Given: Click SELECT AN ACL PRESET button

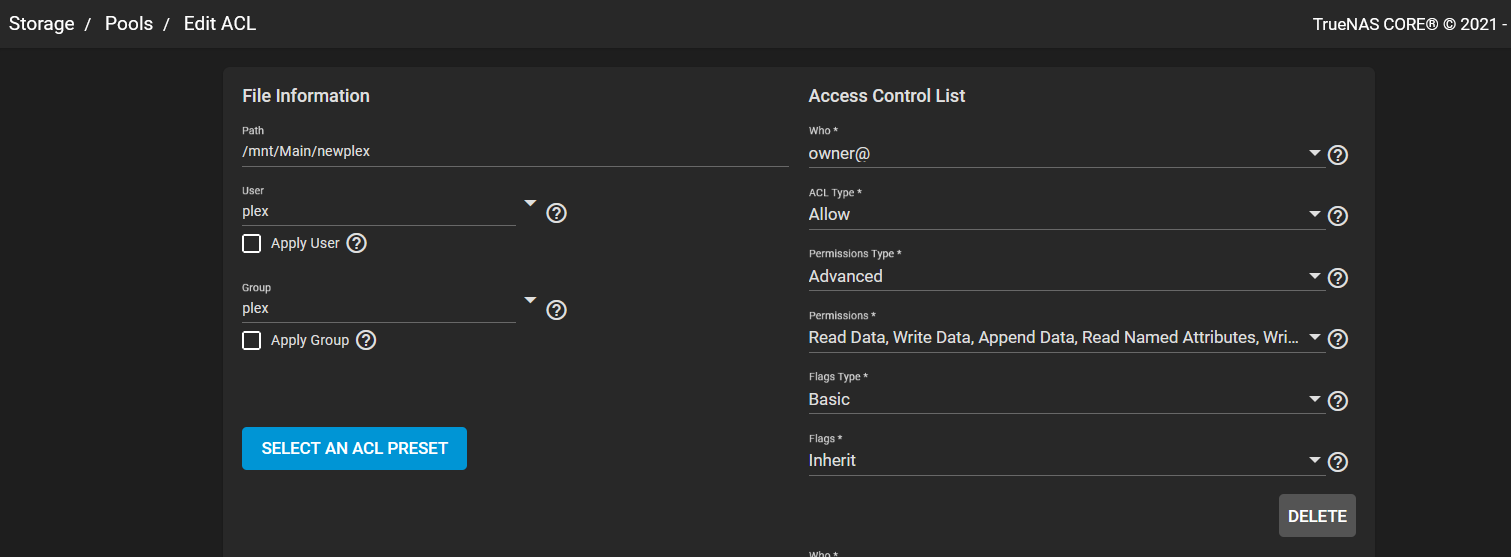Looking at the screenshot, I should click(x=354, y=448).
